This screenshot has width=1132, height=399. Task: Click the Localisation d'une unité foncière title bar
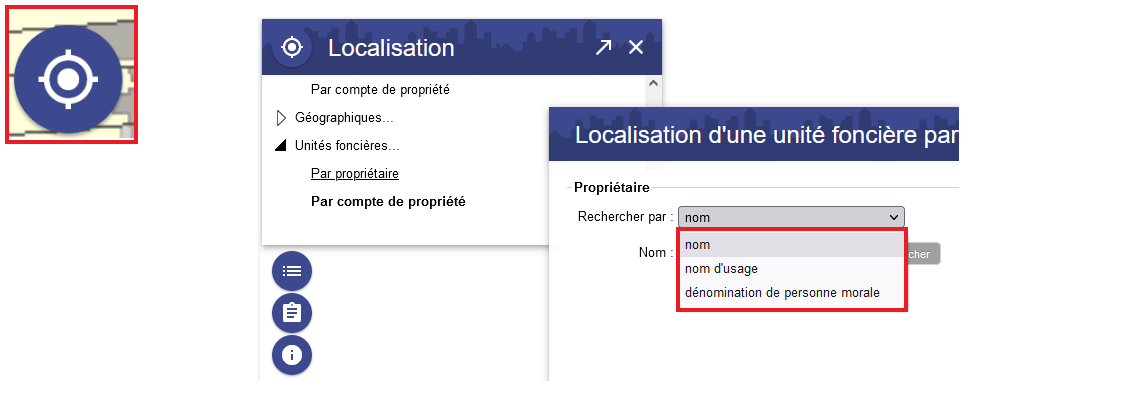pos(754,134)
